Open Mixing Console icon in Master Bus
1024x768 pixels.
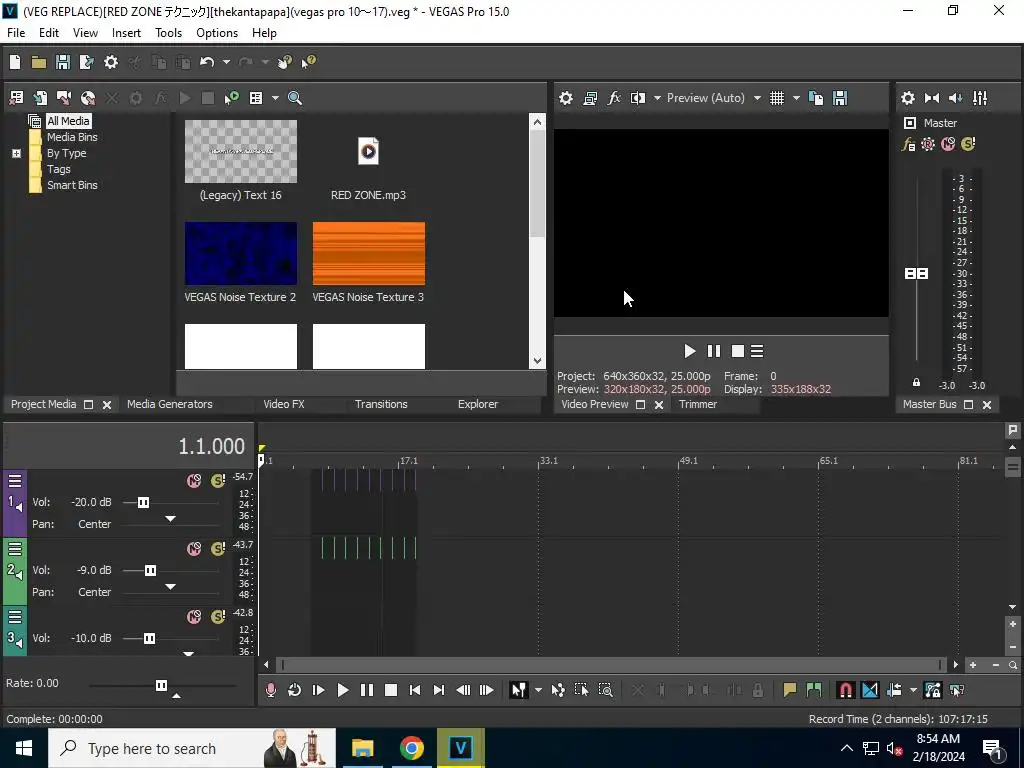point(980,98)
